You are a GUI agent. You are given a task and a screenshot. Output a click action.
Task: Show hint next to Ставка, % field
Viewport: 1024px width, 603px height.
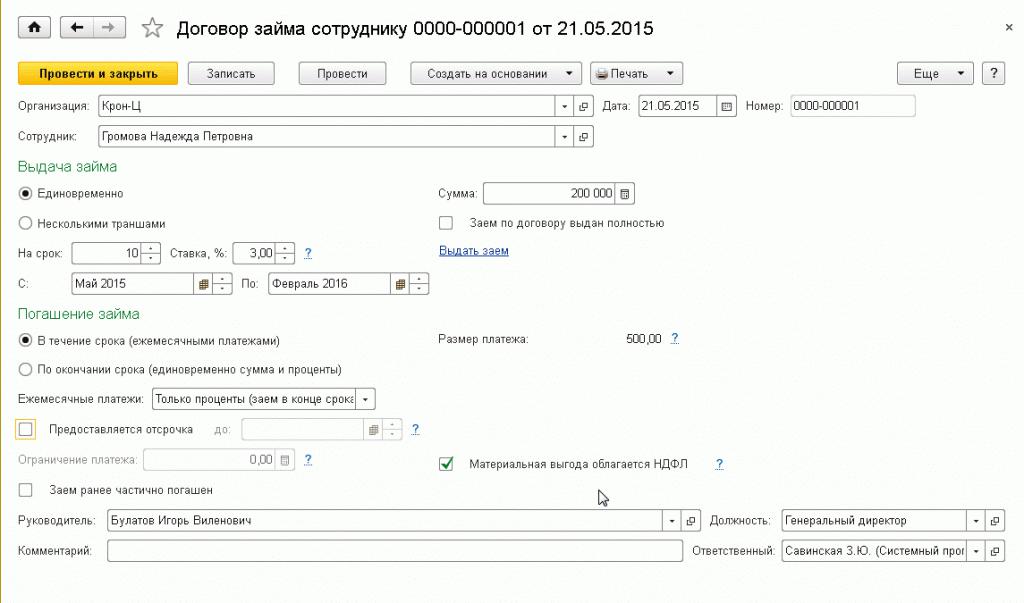coord(308,253)
